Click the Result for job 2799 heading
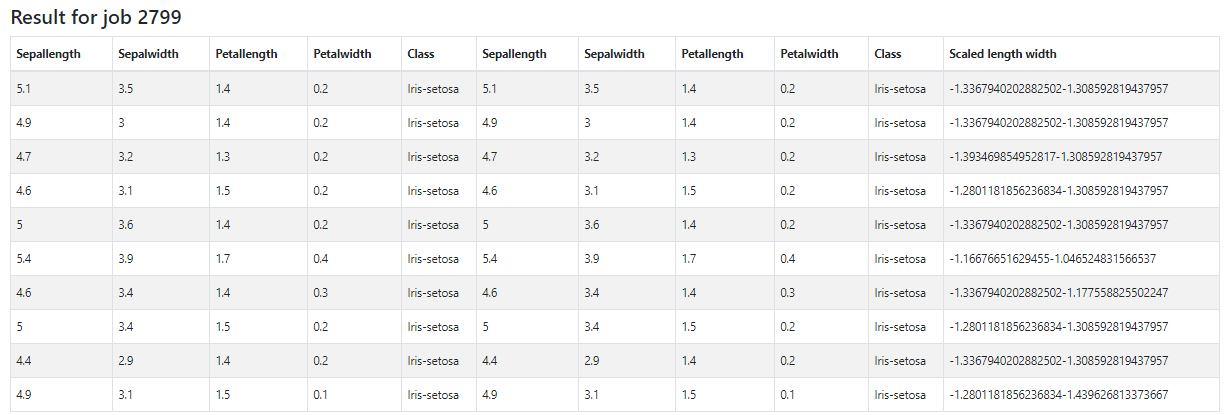 (96, 17)
